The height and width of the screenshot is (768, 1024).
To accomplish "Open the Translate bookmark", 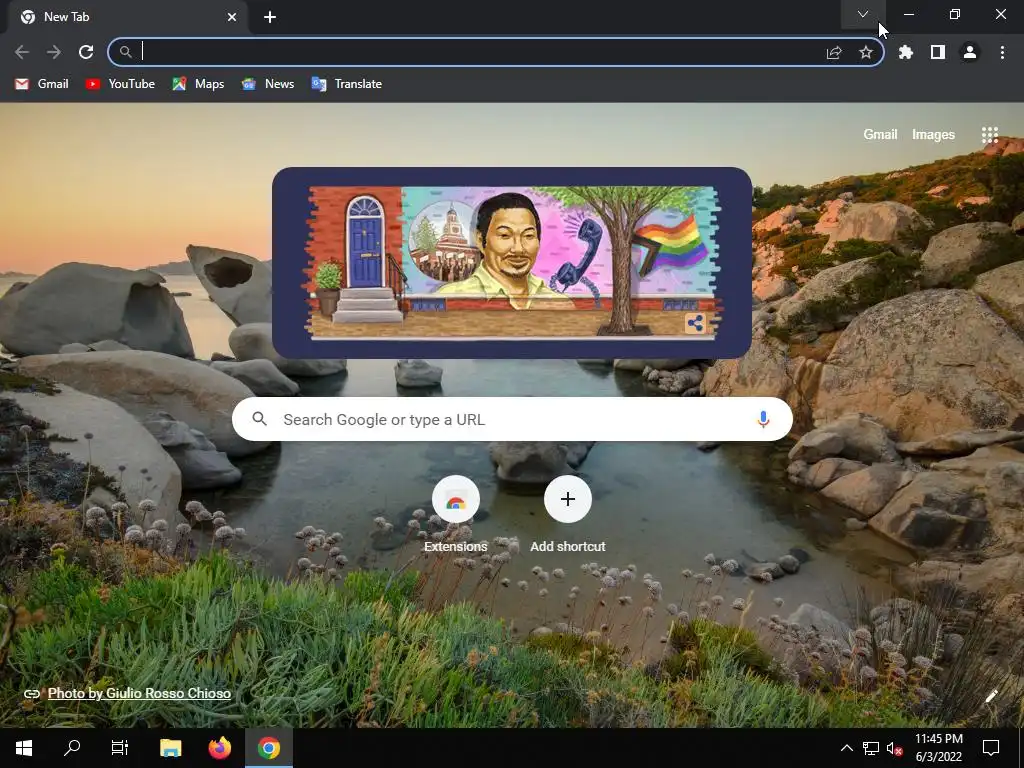I will point(347,84).
